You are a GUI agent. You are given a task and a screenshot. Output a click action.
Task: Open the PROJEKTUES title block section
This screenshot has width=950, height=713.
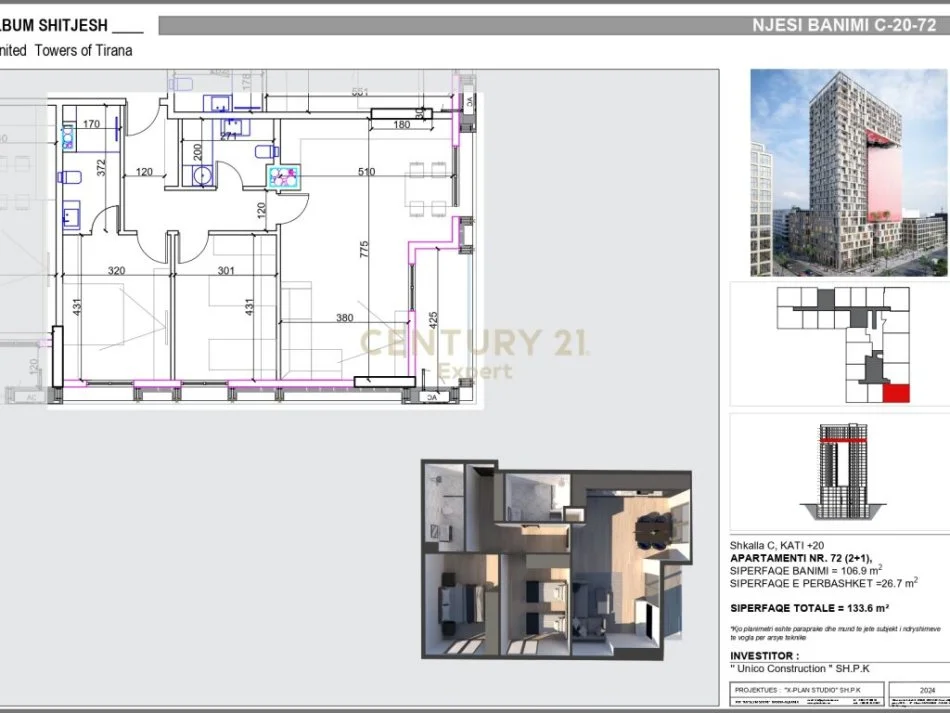pos(800,688)
